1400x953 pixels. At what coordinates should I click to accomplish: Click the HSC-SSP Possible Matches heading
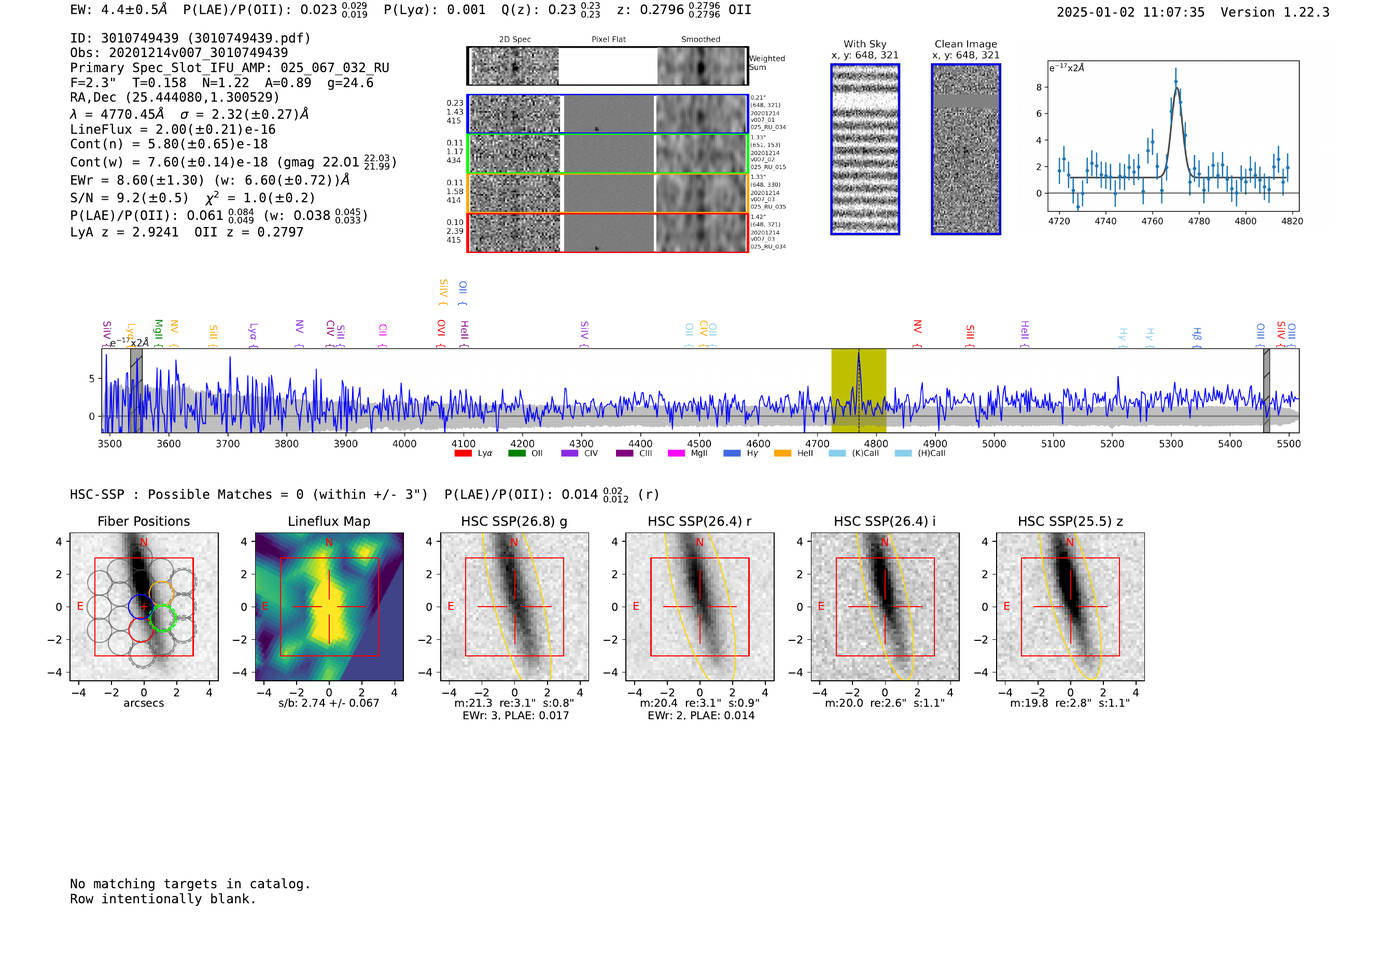coord(249,494)
